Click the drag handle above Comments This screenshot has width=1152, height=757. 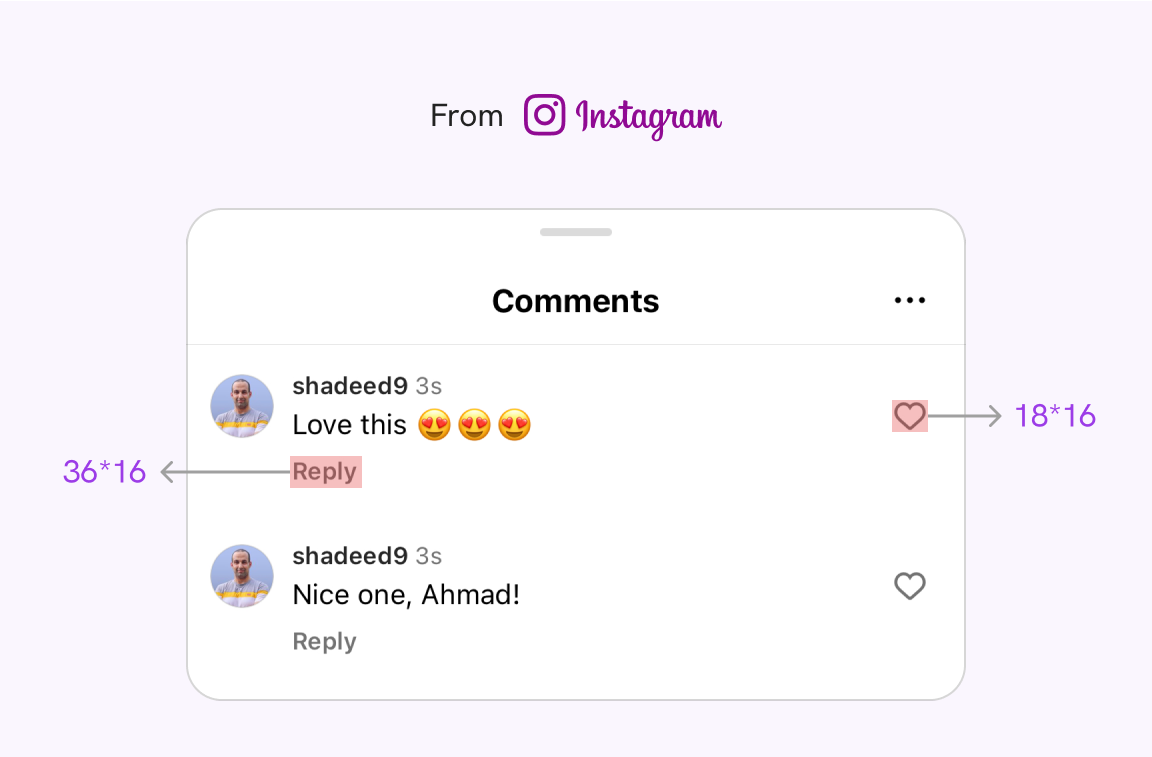(575, 231)
